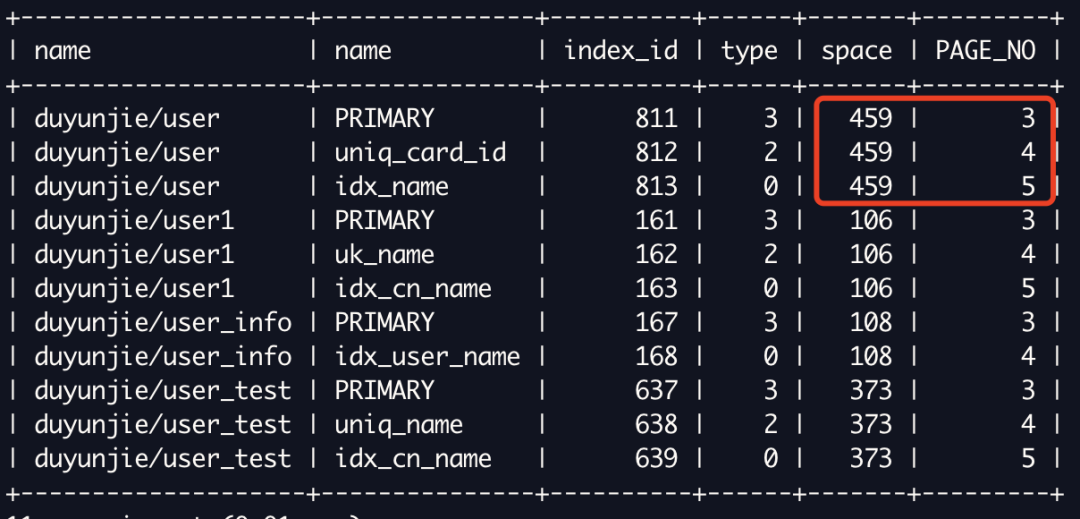Click PRIMARY in the 161 row
Screen dimensions: 1080x519
click(x=384, y=220)
